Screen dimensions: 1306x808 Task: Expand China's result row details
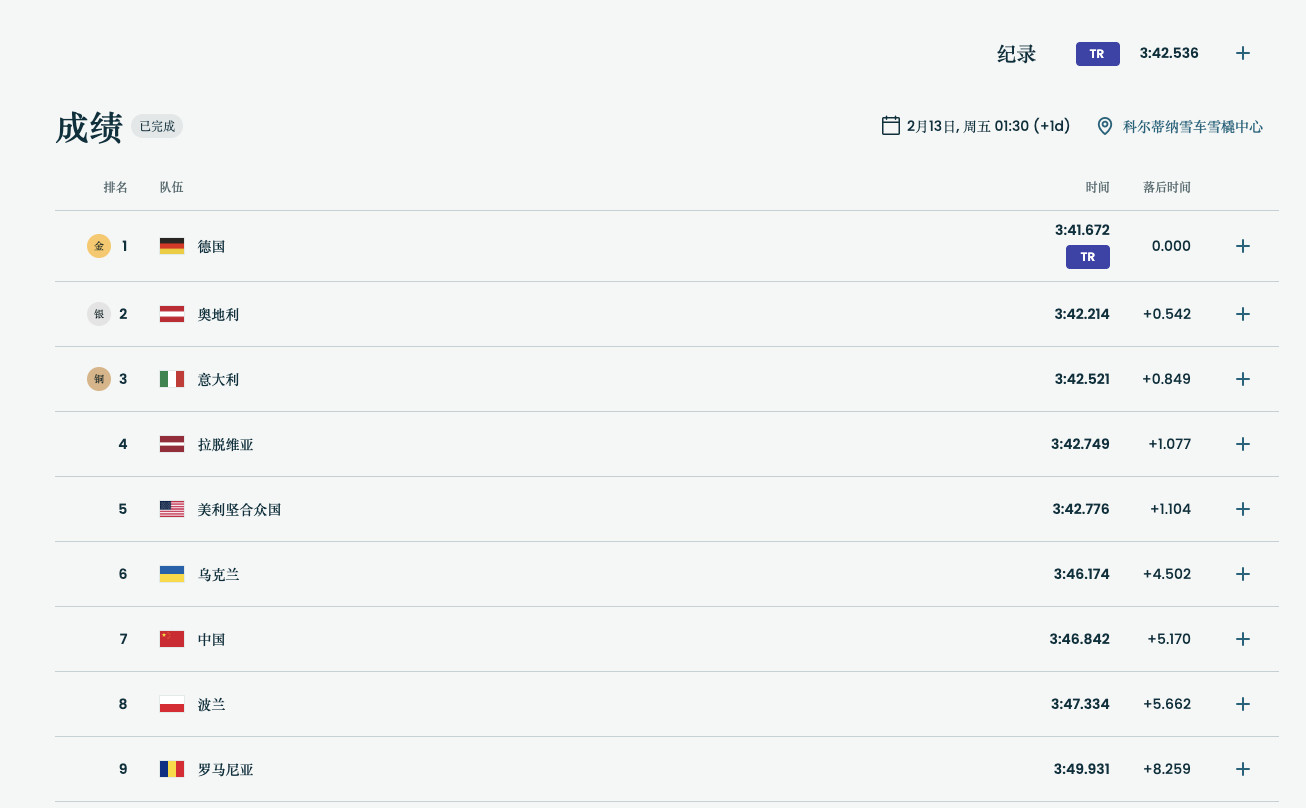[1242, 639]
